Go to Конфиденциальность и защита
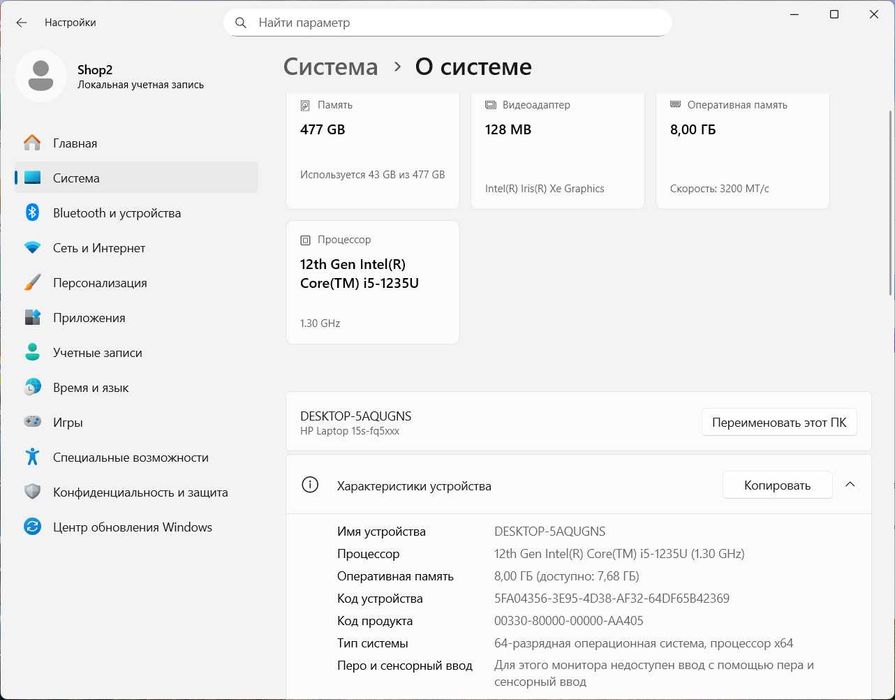 [x=136, y=492]
